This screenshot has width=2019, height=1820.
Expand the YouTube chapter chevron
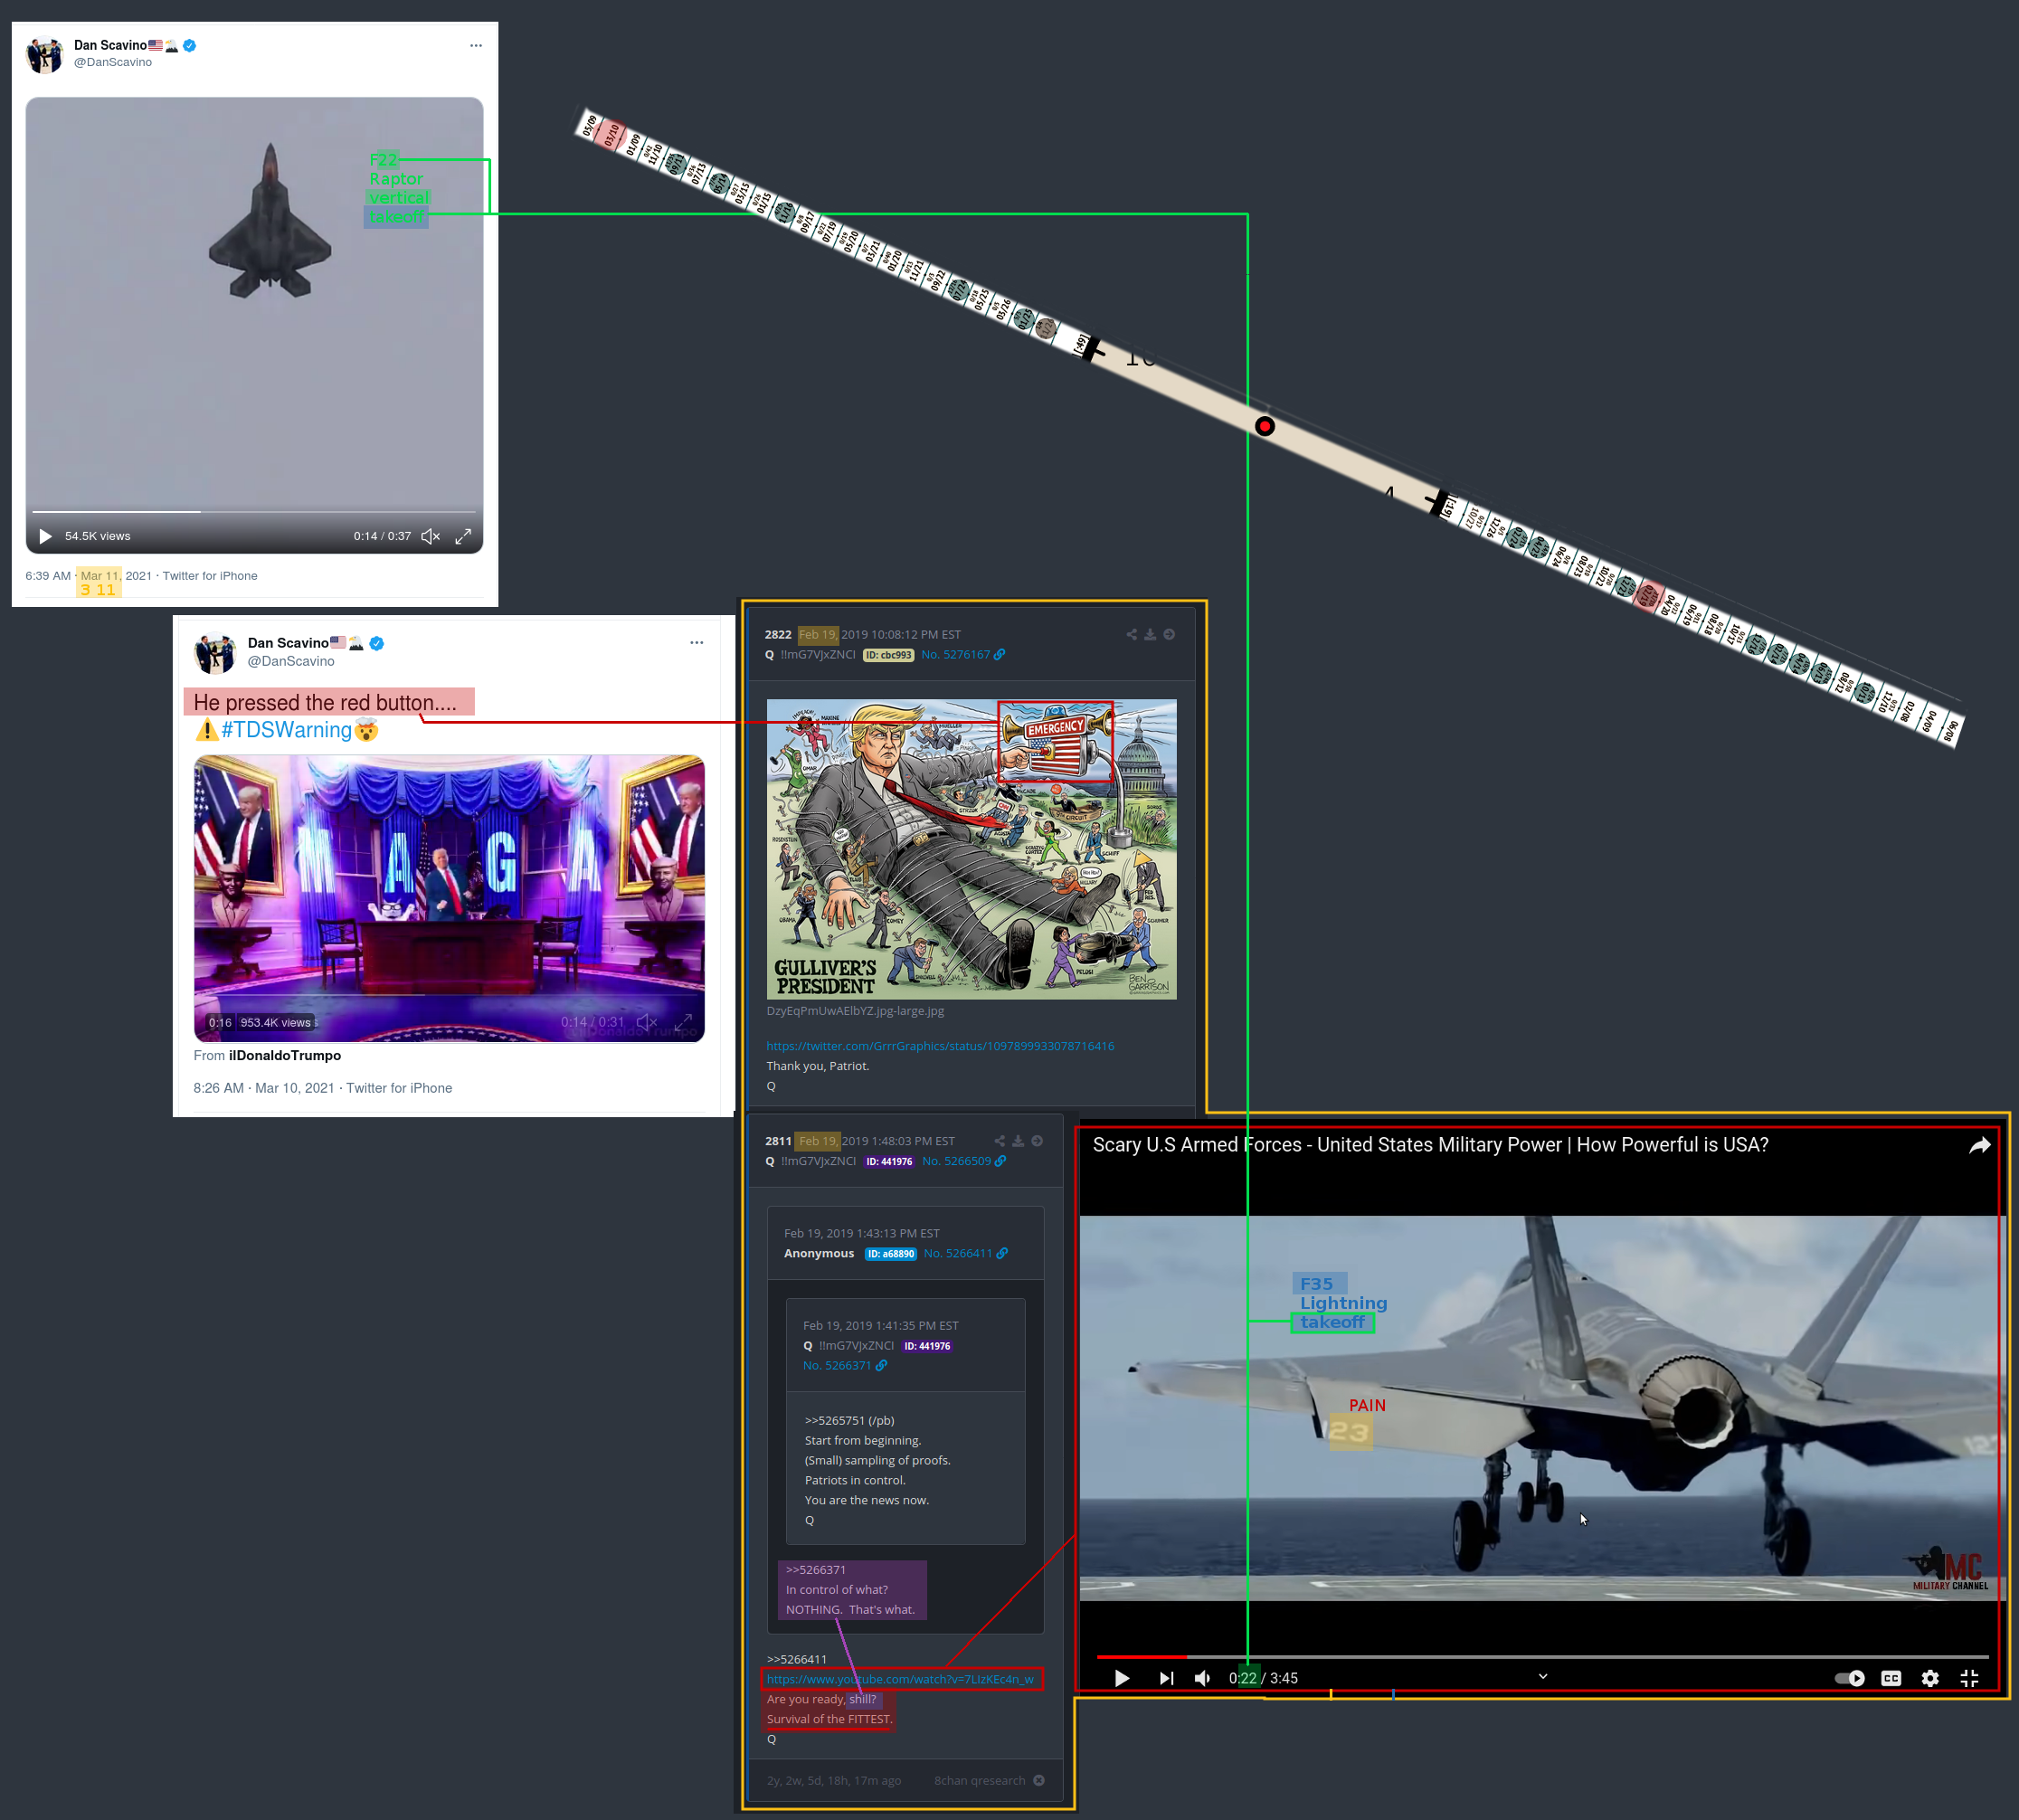pos(1543,1676)
